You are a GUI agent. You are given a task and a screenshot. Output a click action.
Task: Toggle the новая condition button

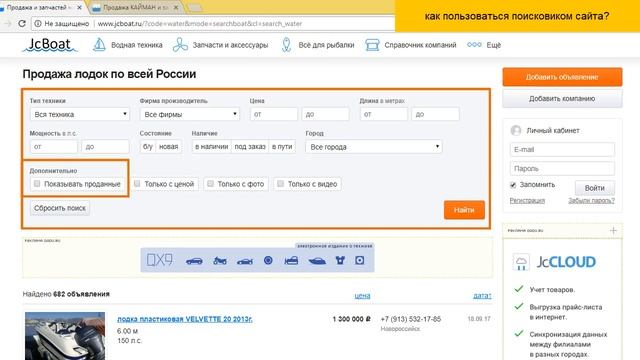[169, 147]
